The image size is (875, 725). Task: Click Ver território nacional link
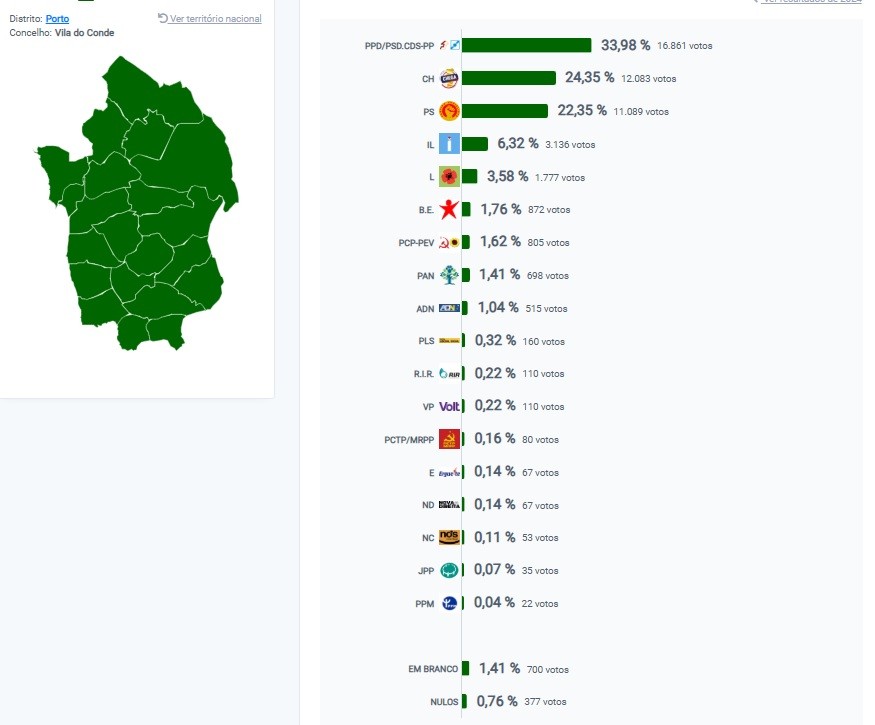click(x=215, y=18)
